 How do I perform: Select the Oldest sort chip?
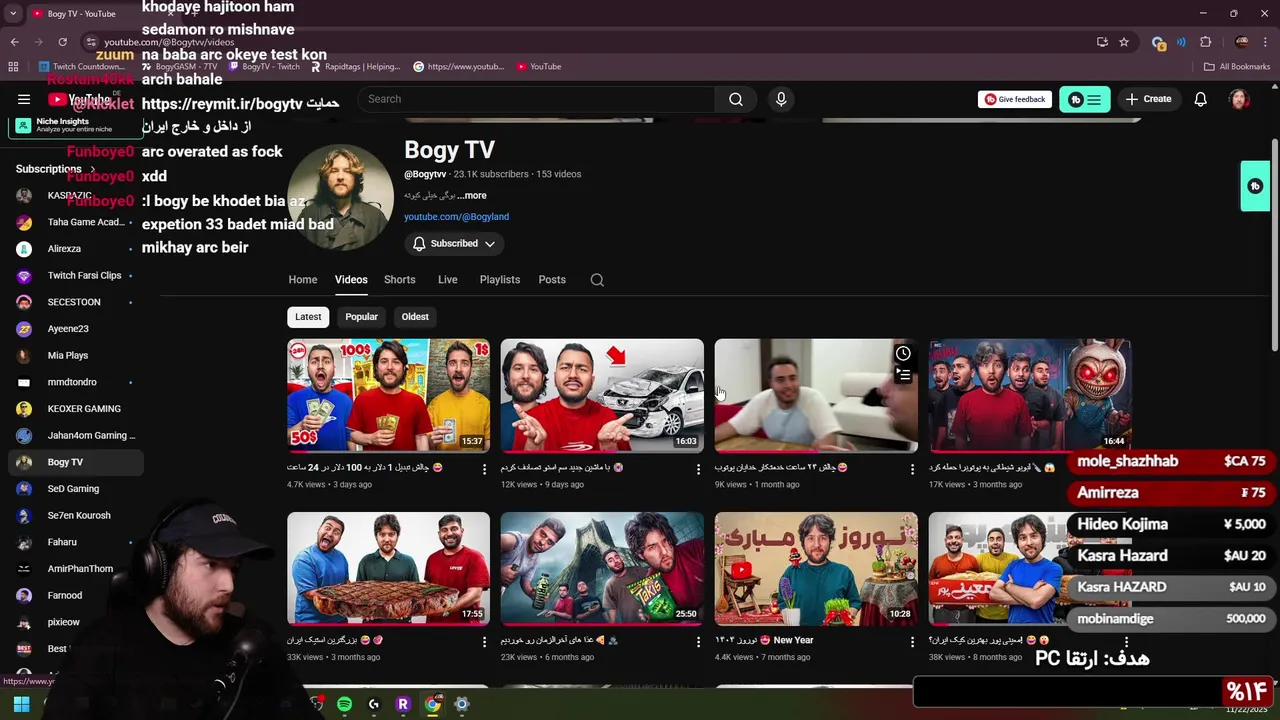click(415, 317)
